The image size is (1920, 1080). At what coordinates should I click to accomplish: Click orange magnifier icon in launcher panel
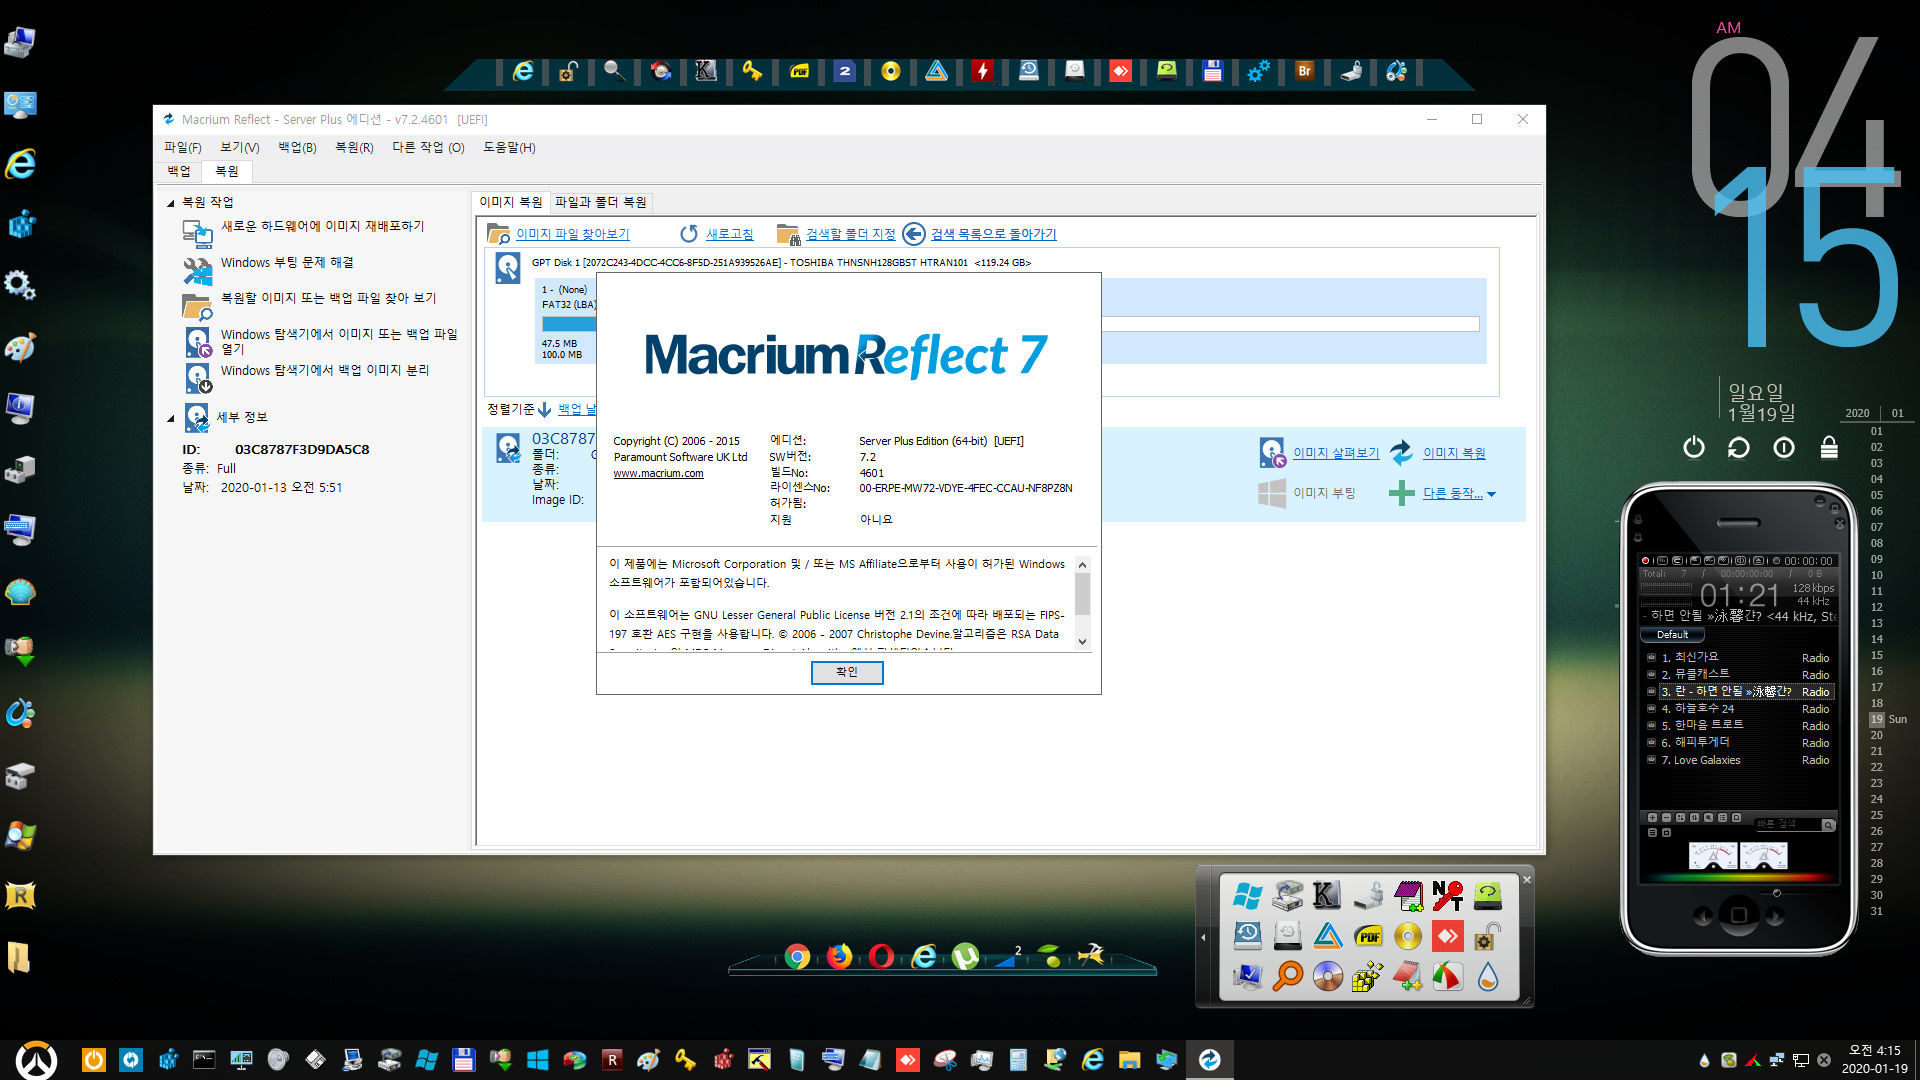1288,975
